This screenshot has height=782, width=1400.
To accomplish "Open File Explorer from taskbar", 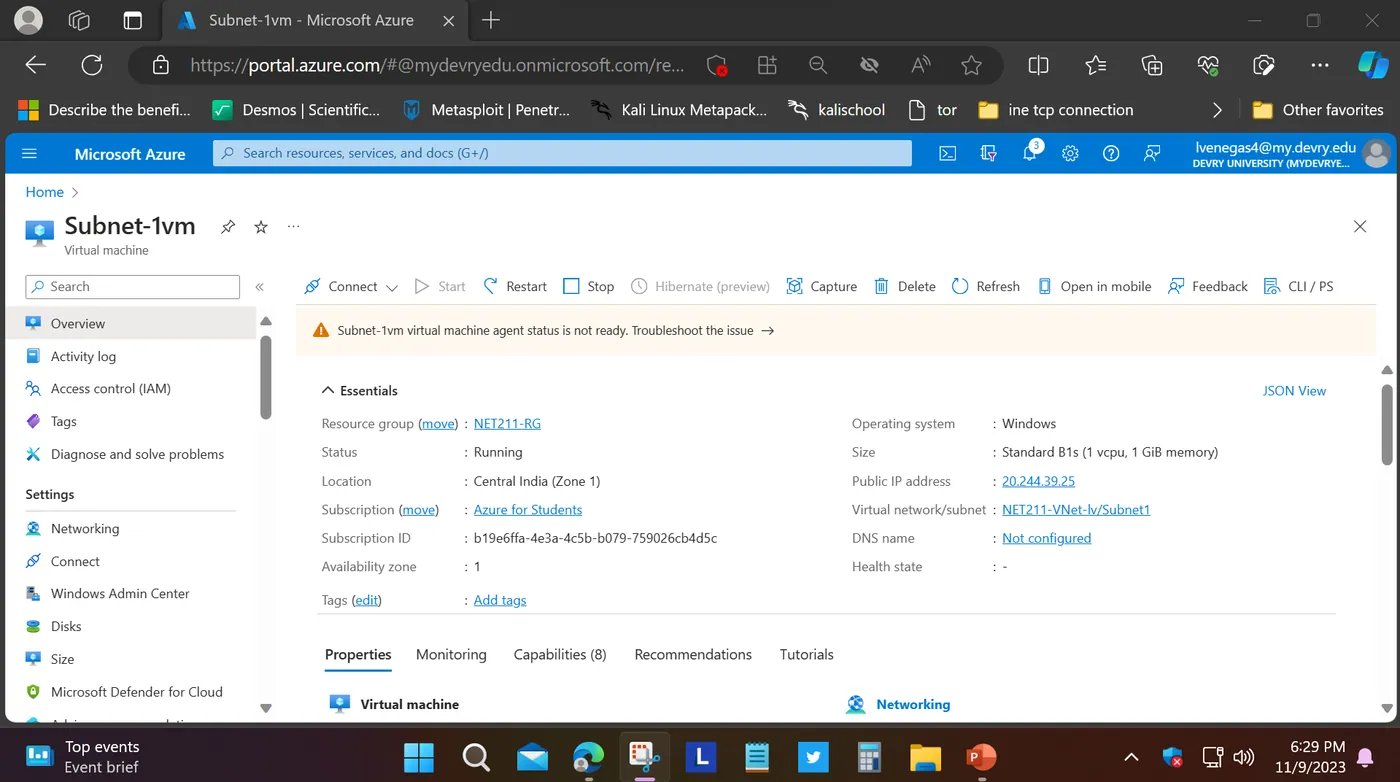I will click(x=926, y=756).
